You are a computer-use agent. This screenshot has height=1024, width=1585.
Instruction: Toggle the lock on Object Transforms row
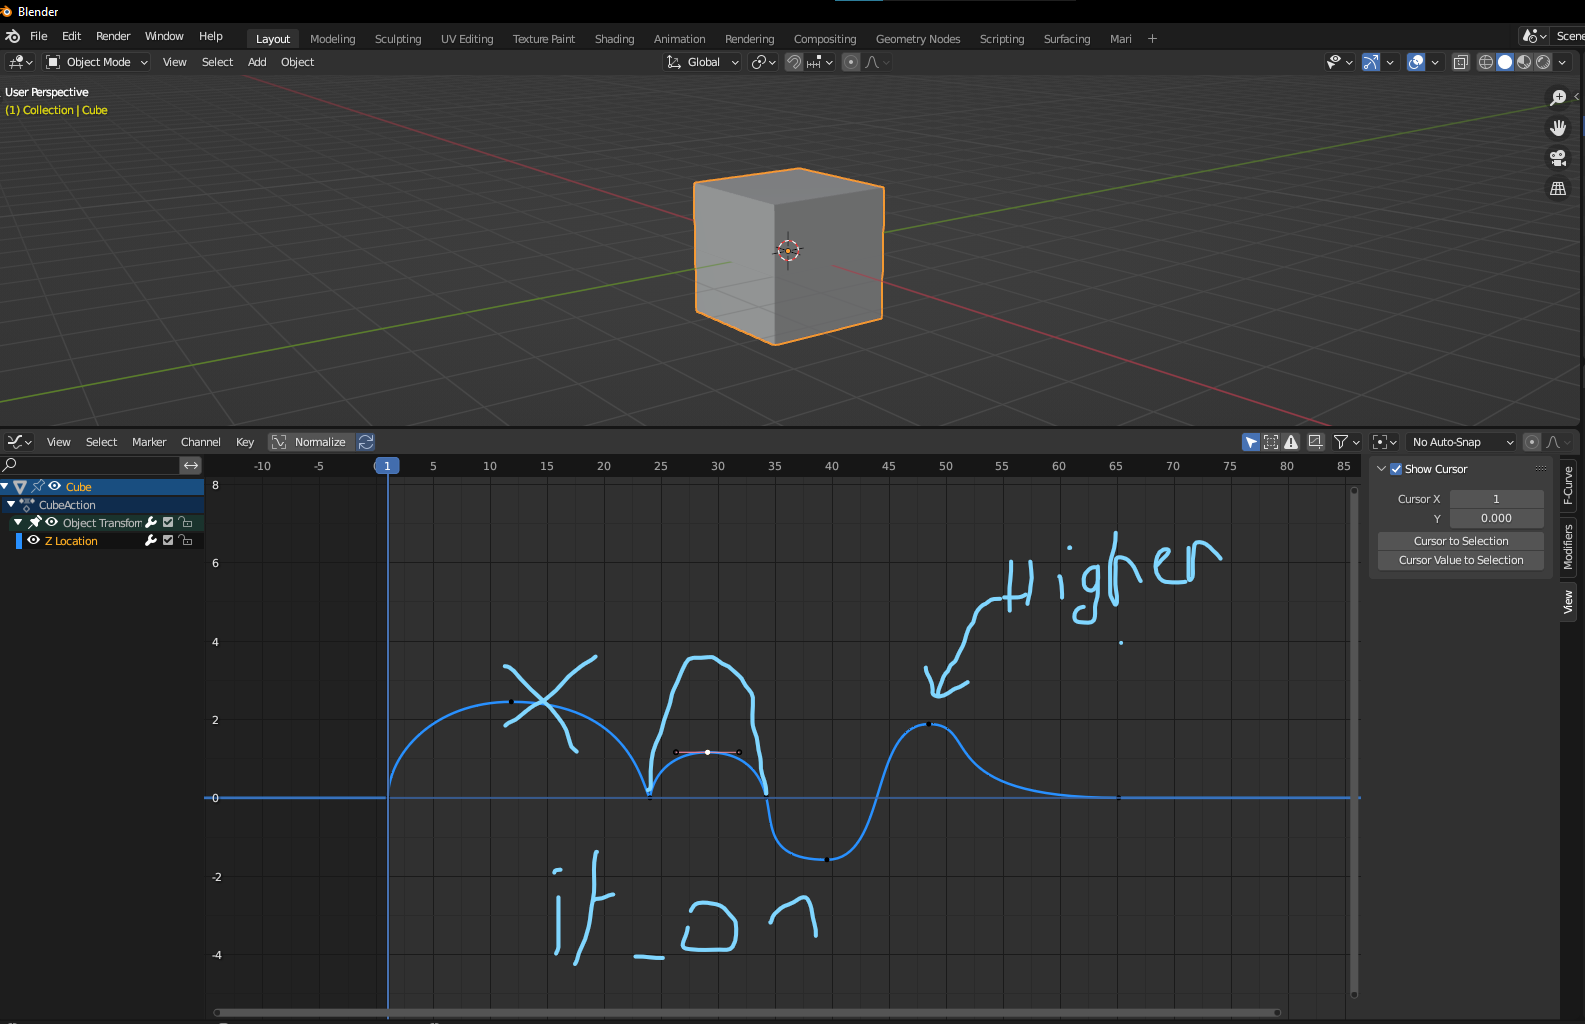[x=185, y=523]
